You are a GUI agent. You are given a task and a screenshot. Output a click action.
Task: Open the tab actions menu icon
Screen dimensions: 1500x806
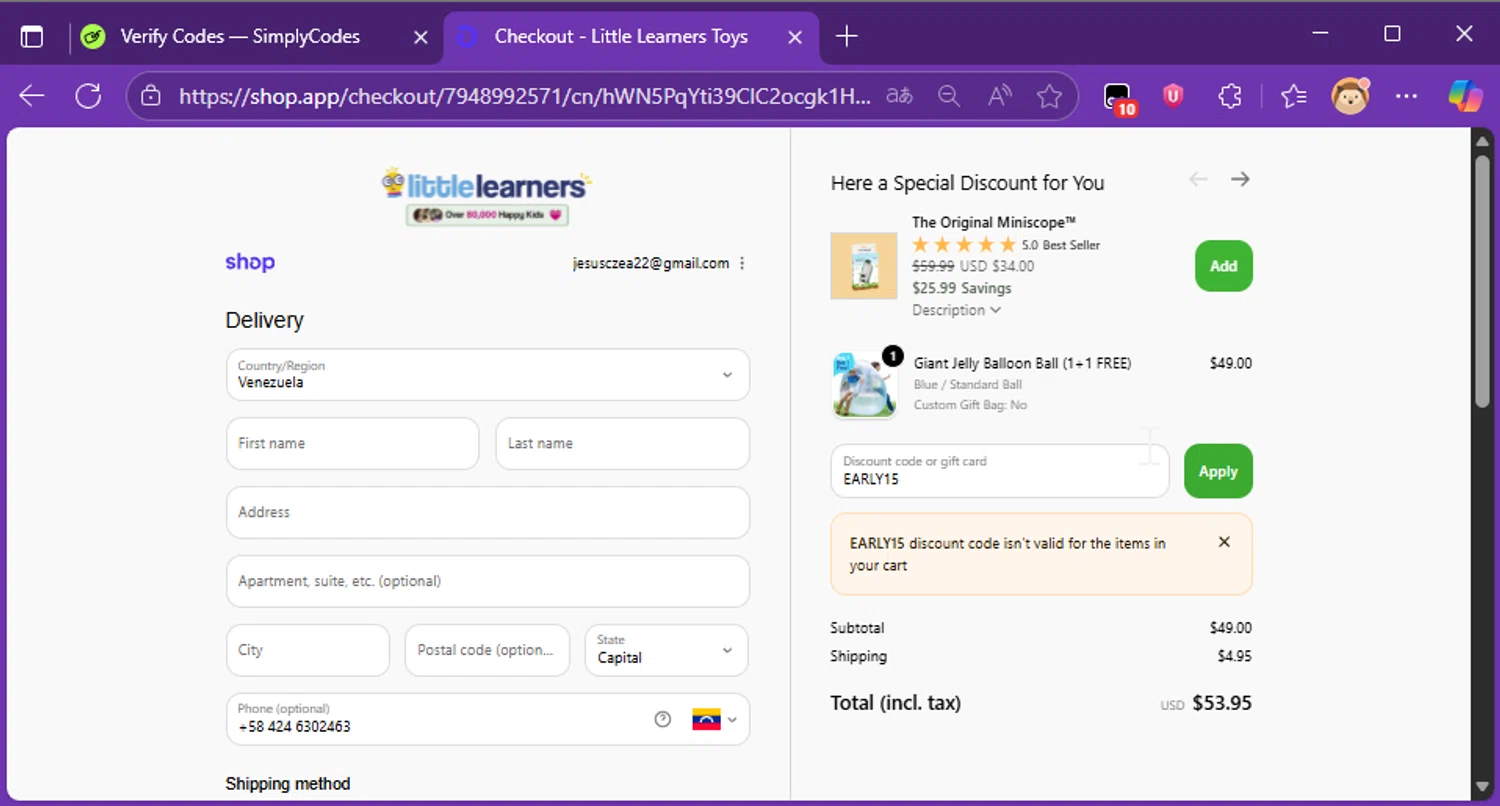click(32, 37)
